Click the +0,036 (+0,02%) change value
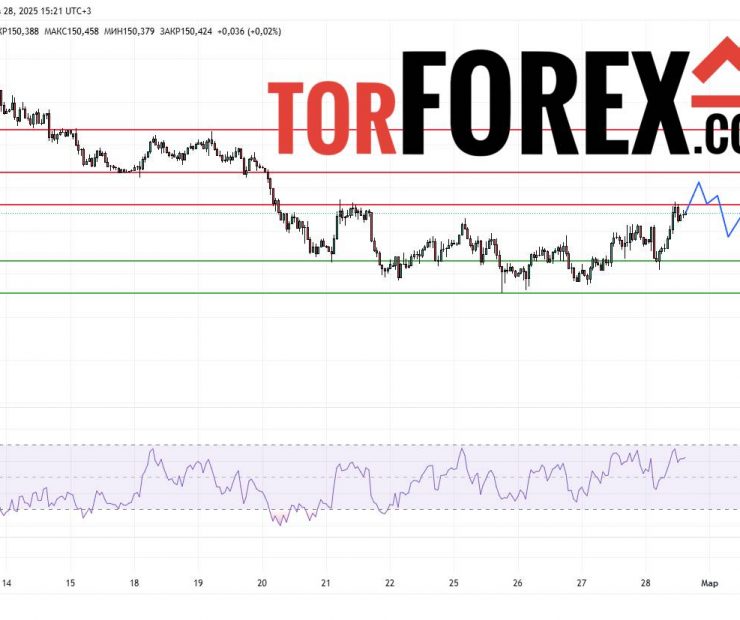Image resolution: width=740 pixels, height=620 pixels. coord(249,32)
